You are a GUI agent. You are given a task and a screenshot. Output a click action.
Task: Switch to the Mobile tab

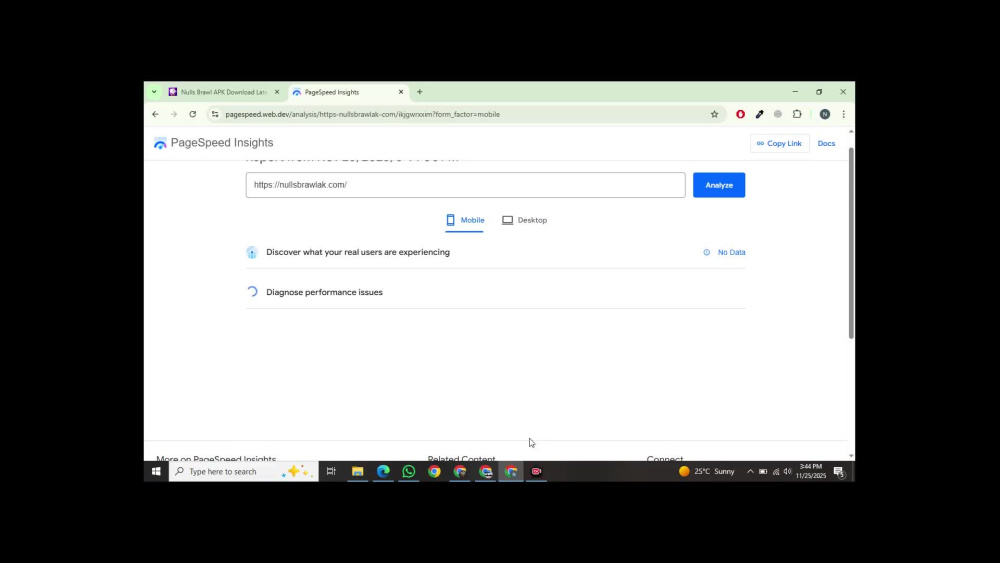(x=465, y=220)
